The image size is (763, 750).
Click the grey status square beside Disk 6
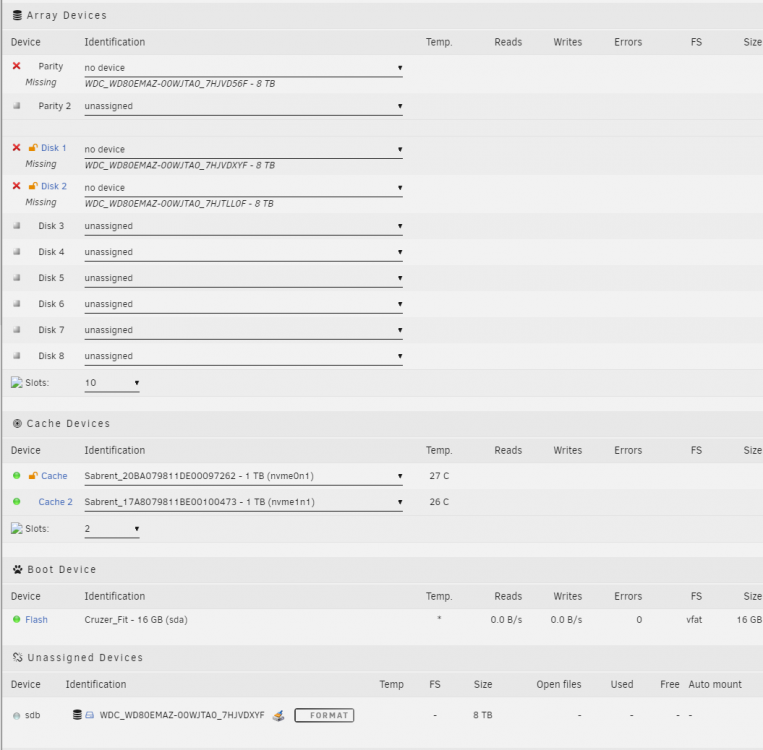[x=17, y=304]
